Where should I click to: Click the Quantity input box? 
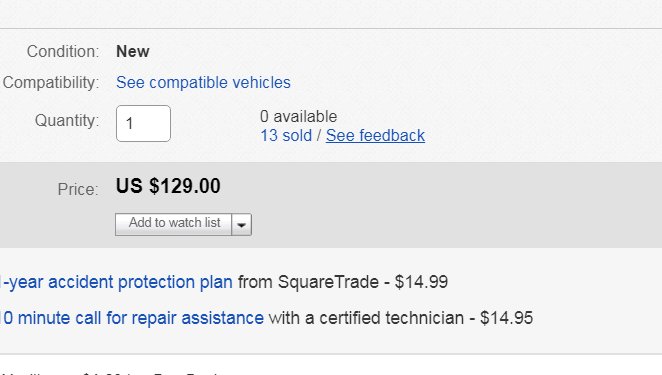(144, 123)
